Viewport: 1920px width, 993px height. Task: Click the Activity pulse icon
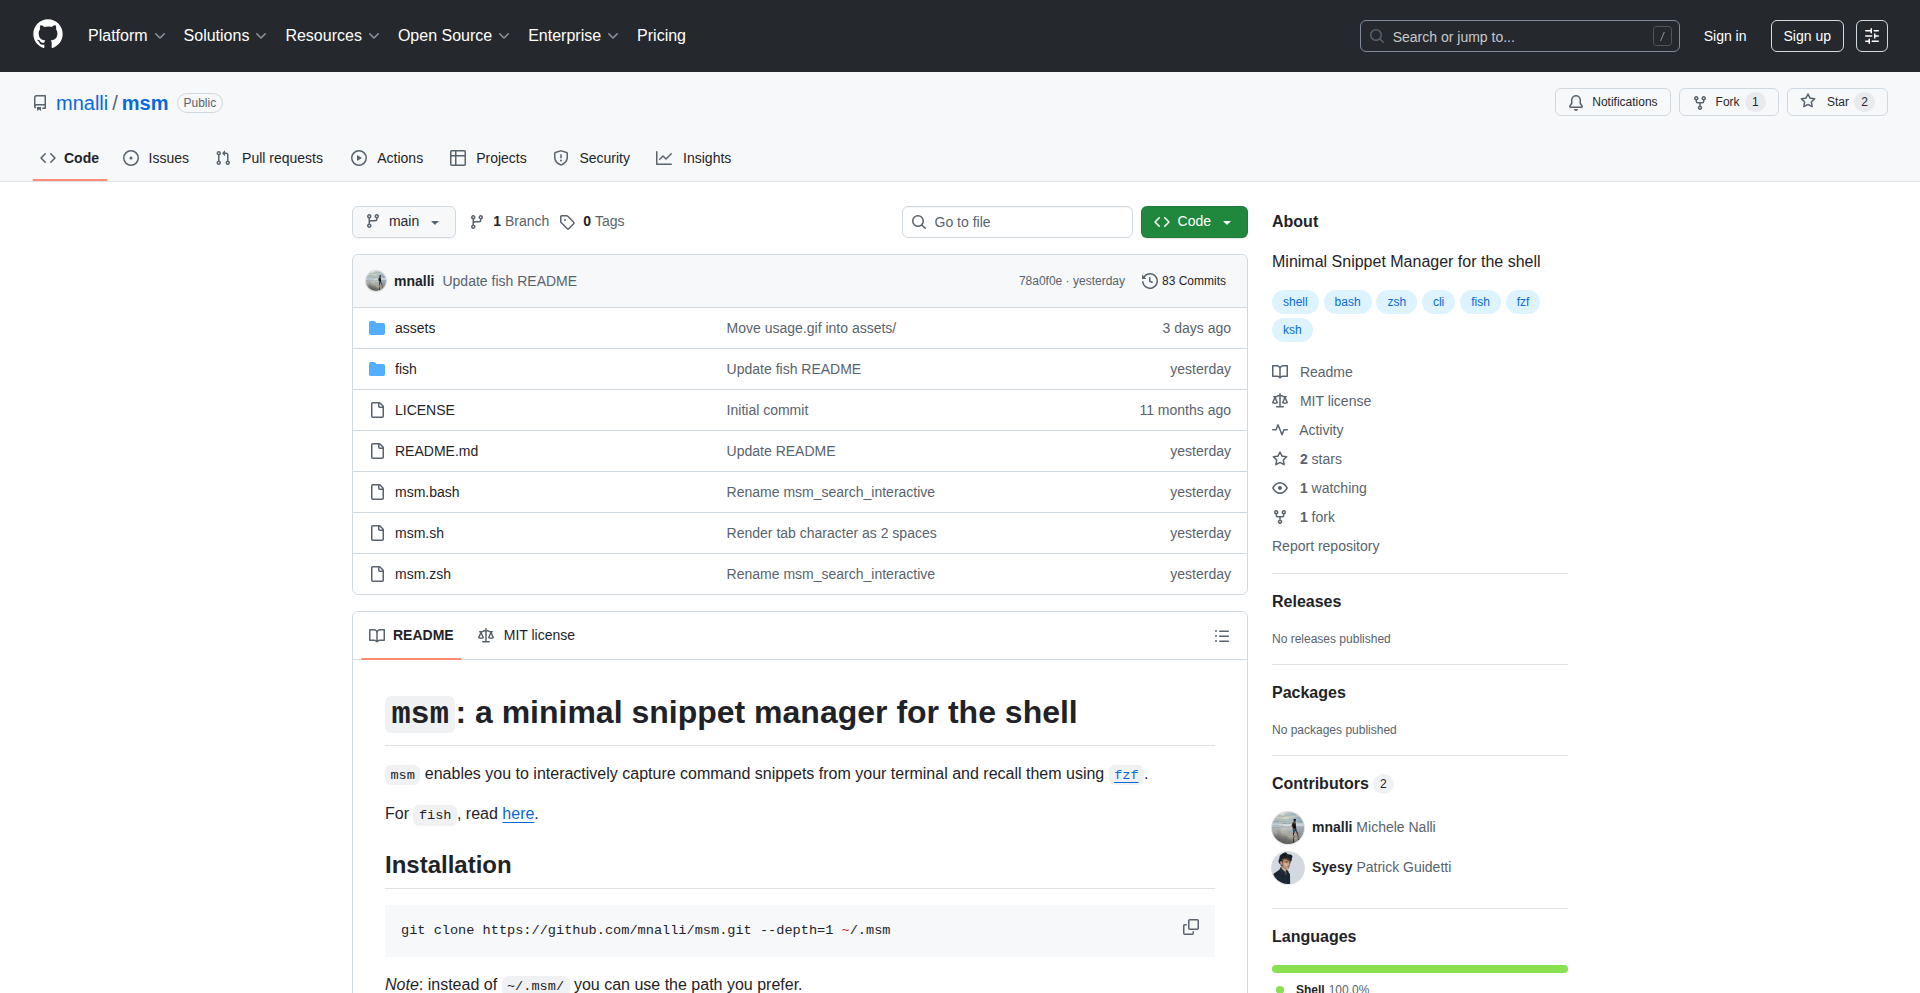point(1280,430)
